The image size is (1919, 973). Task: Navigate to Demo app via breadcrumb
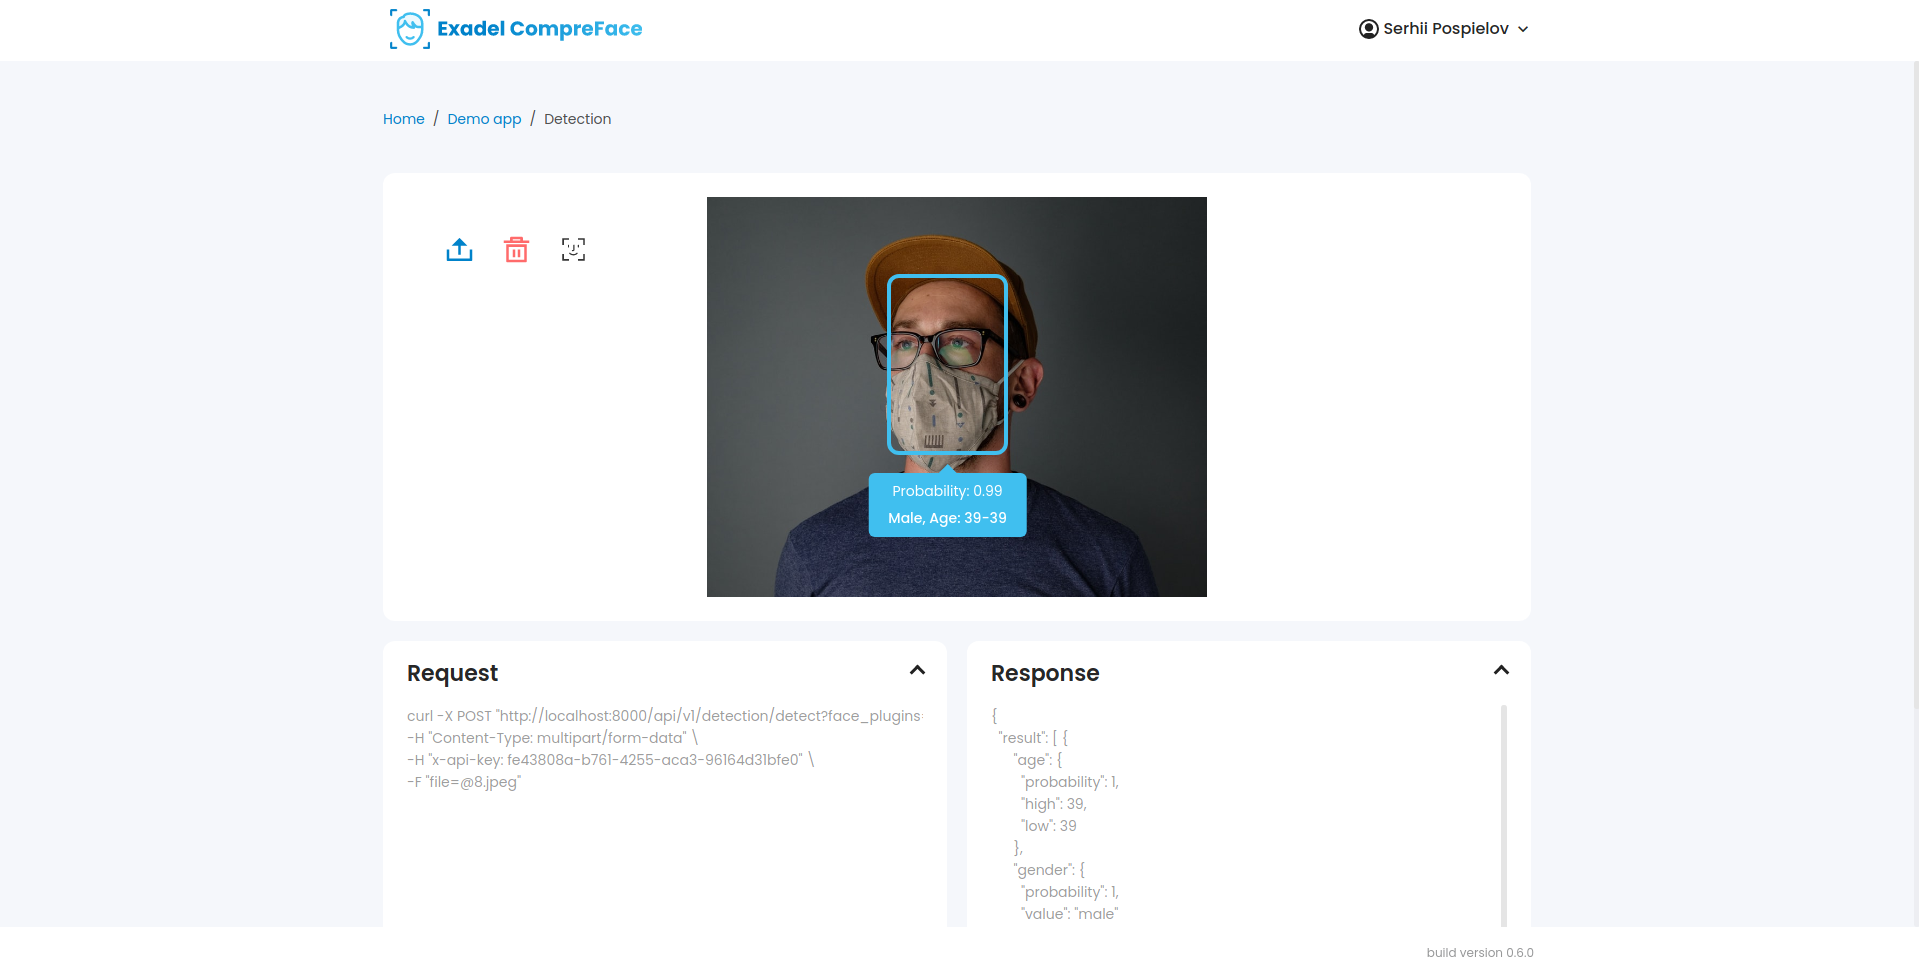click(484, 119)
